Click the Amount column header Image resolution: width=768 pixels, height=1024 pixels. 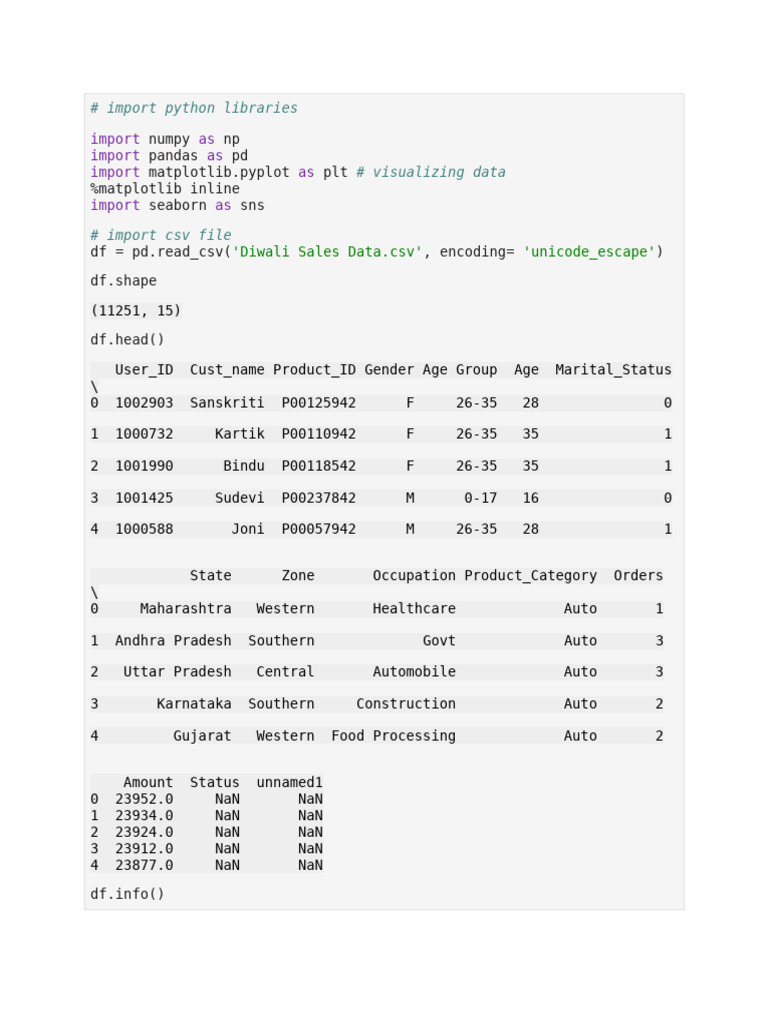click(148, 782)
